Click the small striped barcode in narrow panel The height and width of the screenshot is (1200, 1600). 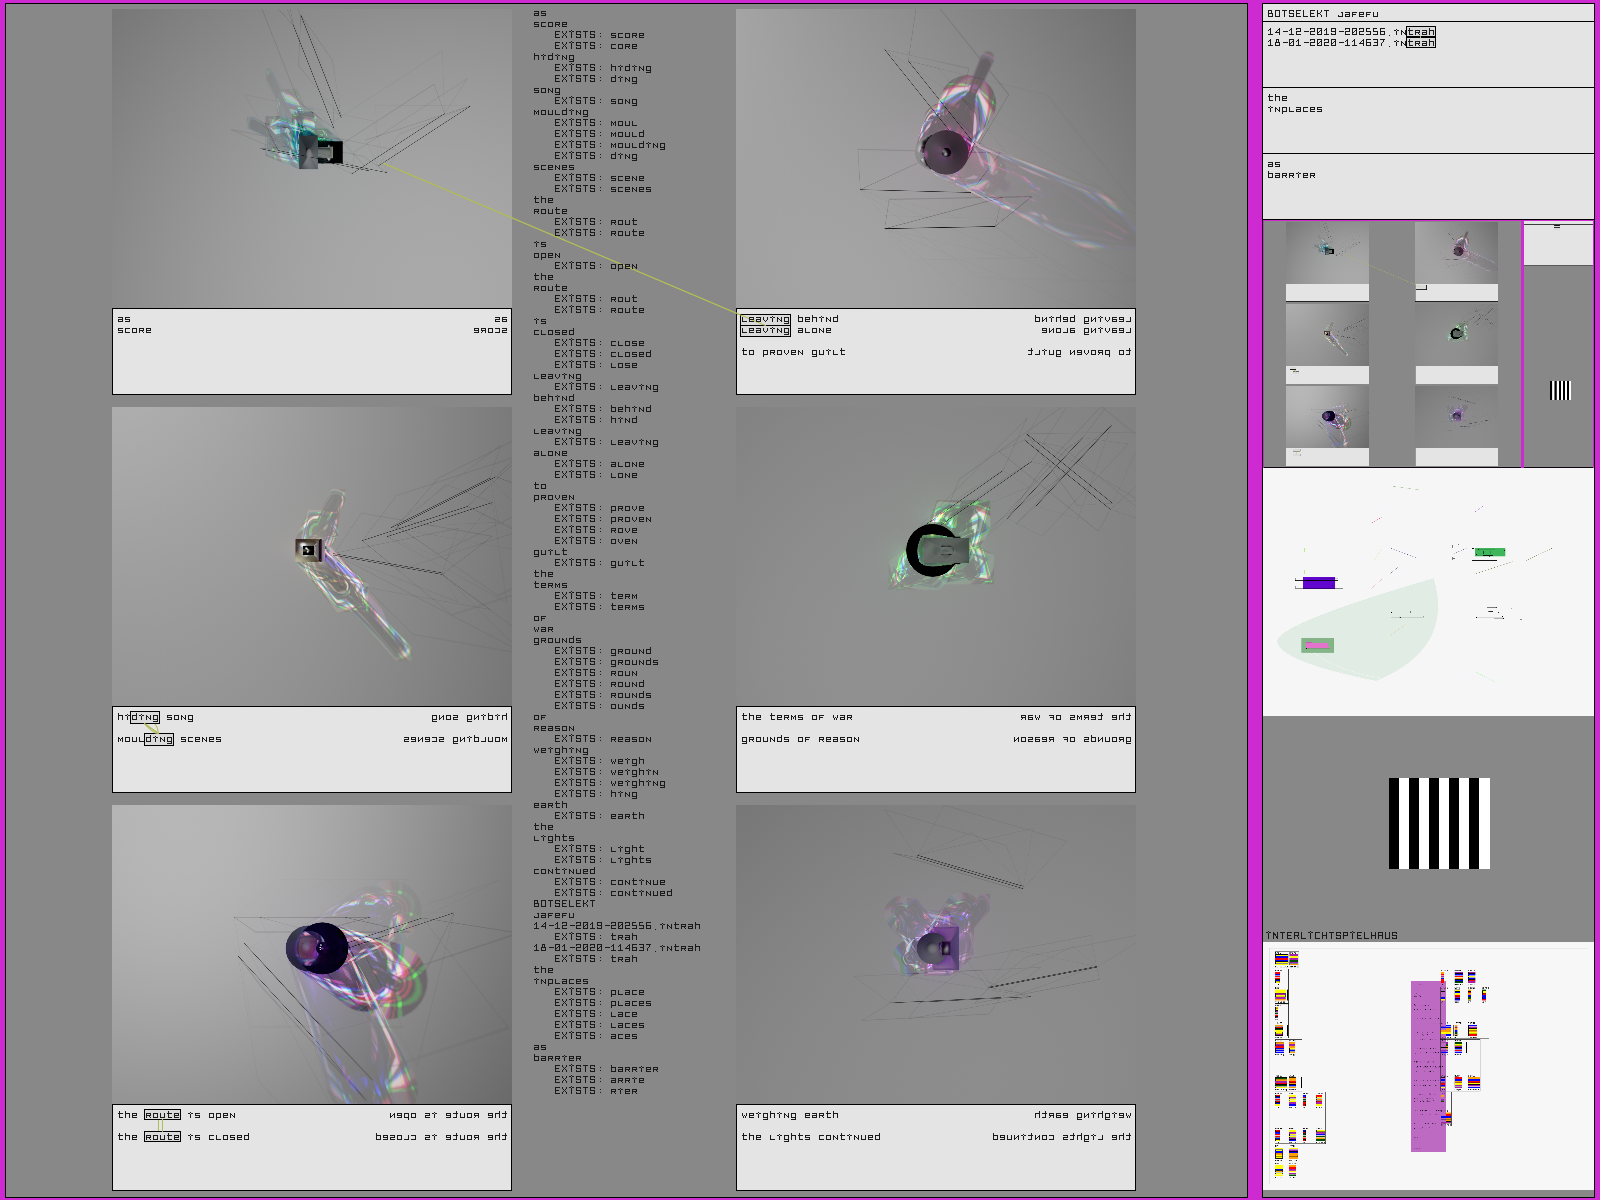[1559, 390]
